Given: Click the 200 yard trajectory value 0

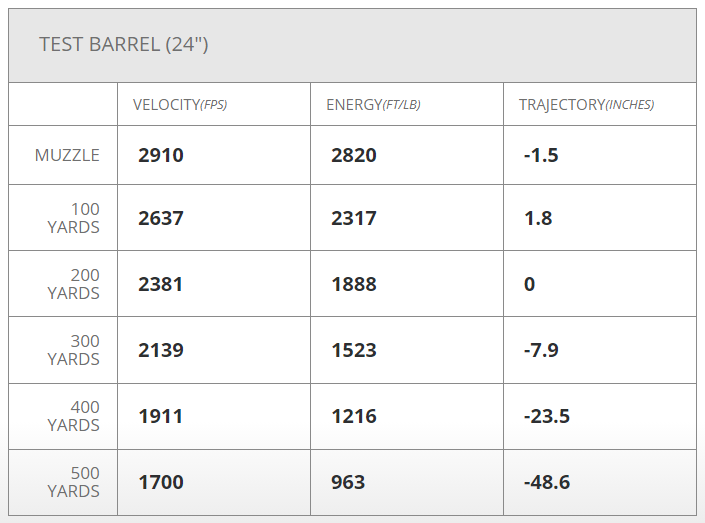Looking at the screenshot, I should tap(529, 284).
